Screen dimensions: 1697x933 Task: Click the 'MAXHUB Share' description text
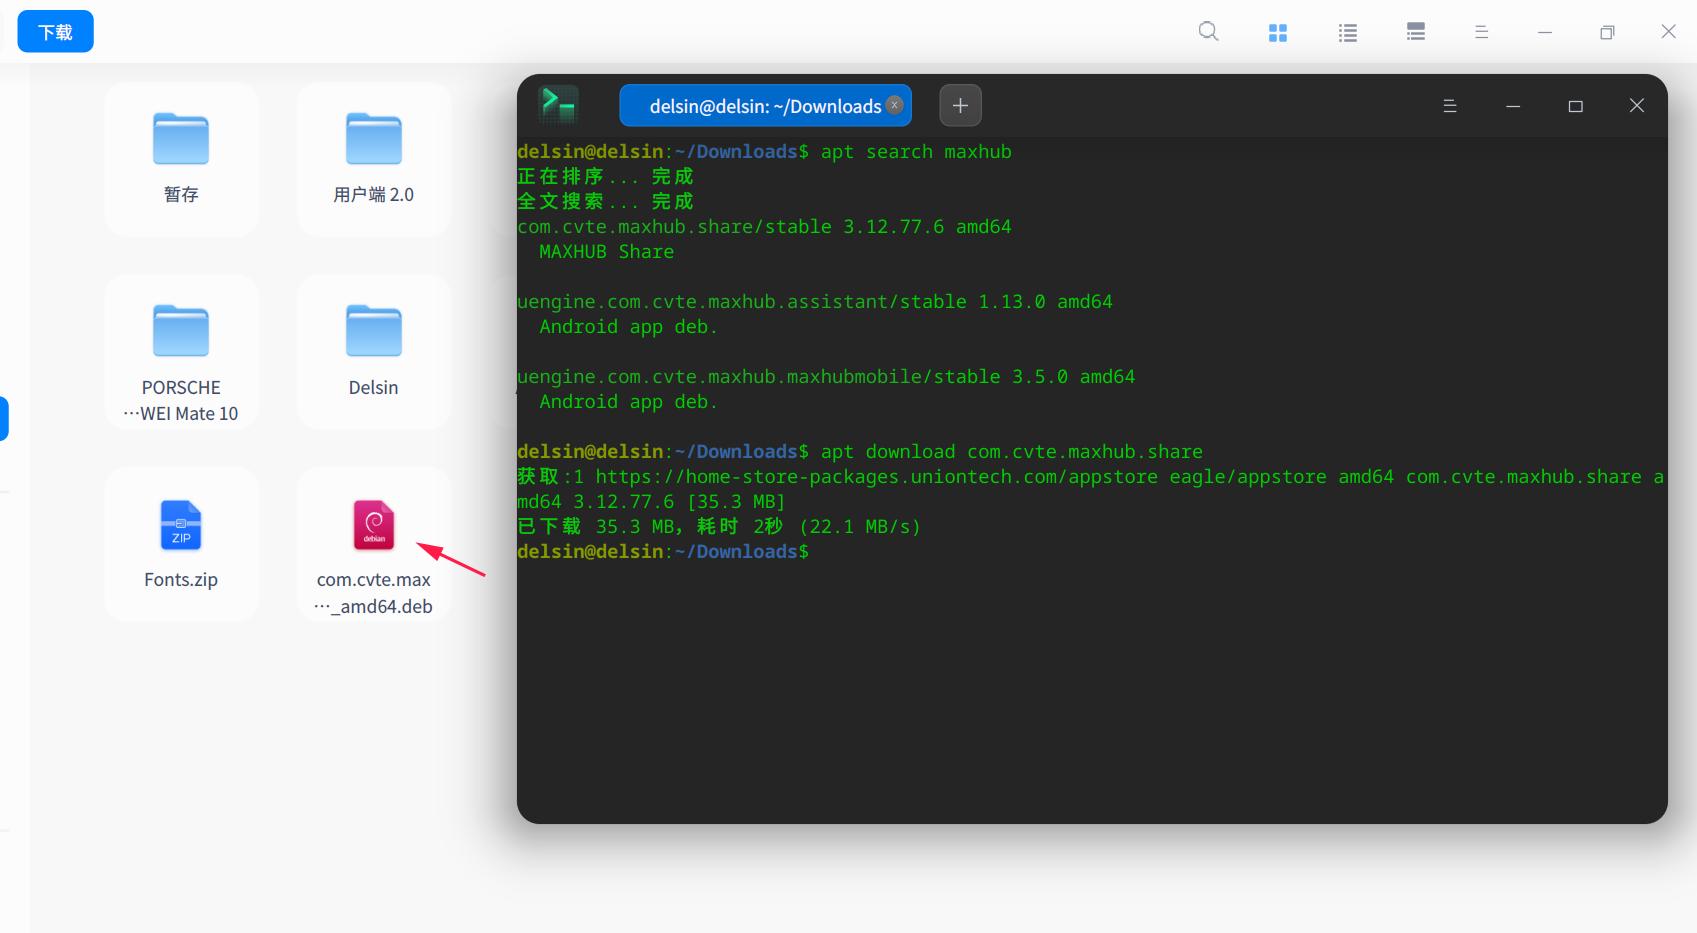point(606,252)
